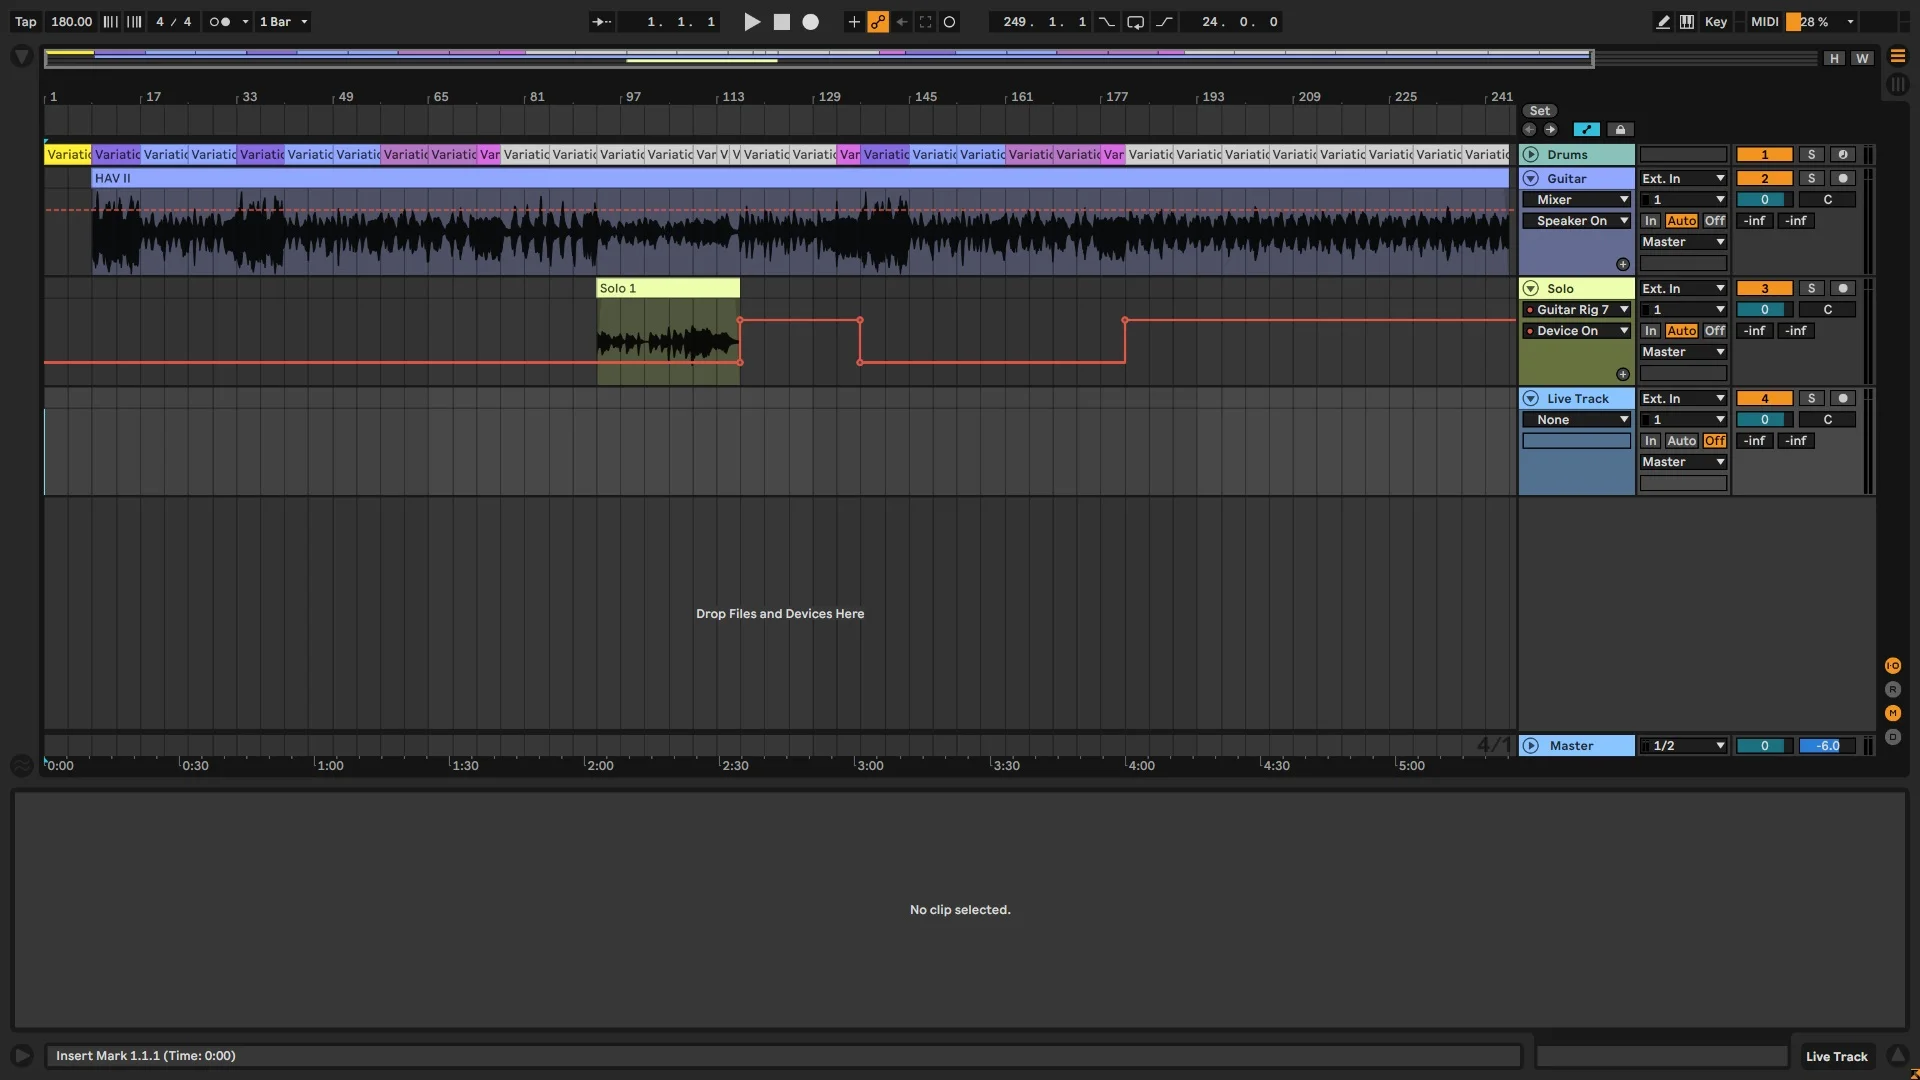Open the Key map mode
1920x1080 pixels.
click(1715, 21)
